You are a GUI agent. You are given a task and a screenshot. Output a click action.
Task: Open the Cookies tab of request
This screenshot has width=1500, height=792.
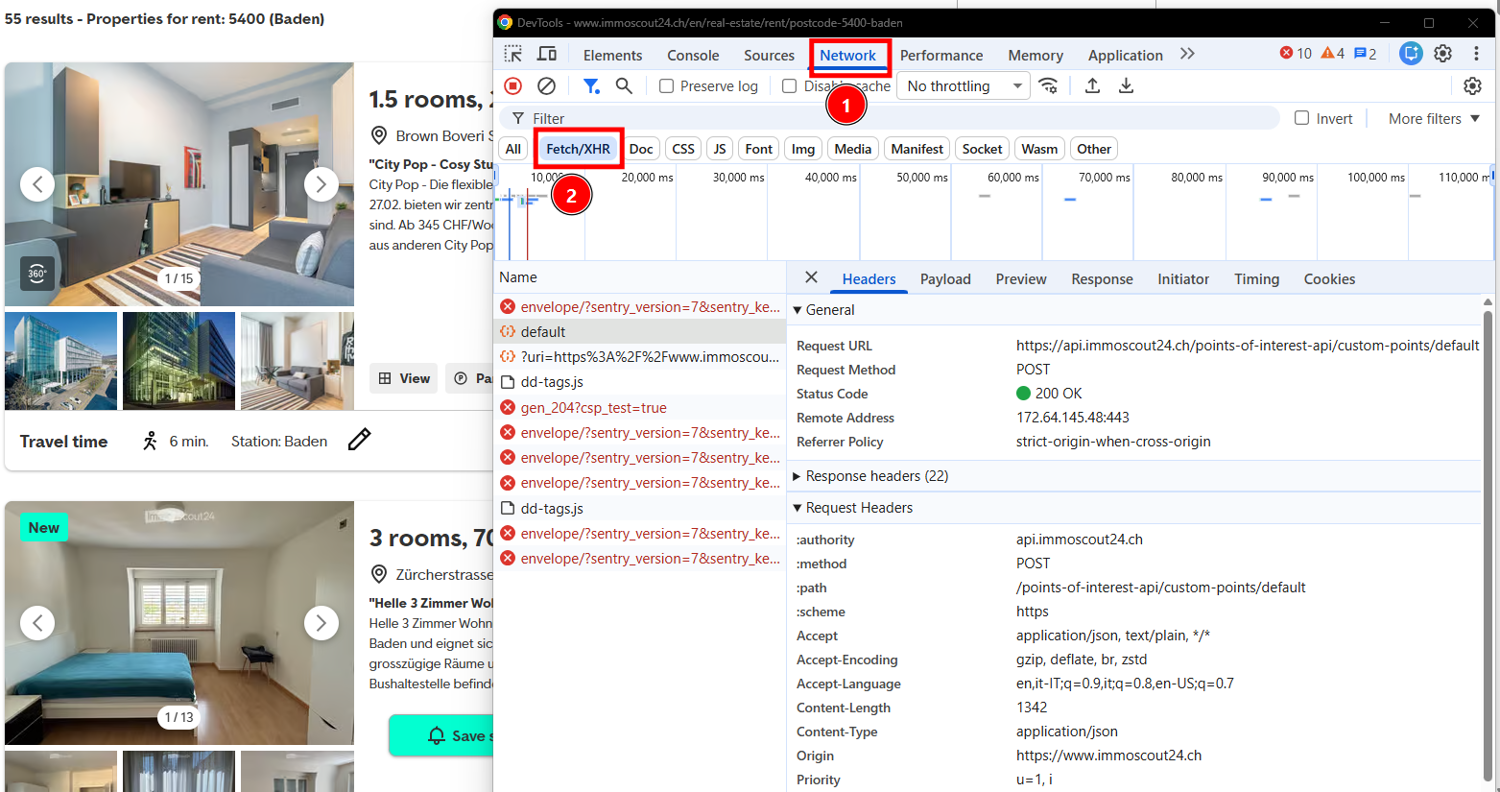(x=1329, y=279)
